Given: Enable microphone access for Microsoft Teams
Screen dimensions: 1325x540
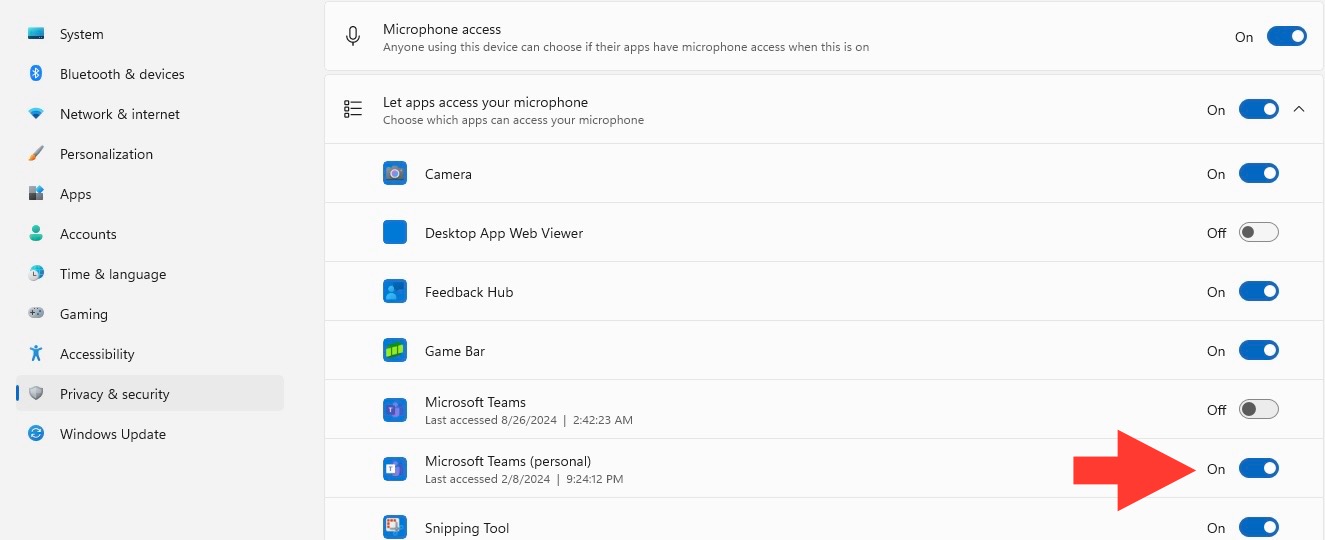Looking at the screenshot, I should click(x=1259, y=409).
